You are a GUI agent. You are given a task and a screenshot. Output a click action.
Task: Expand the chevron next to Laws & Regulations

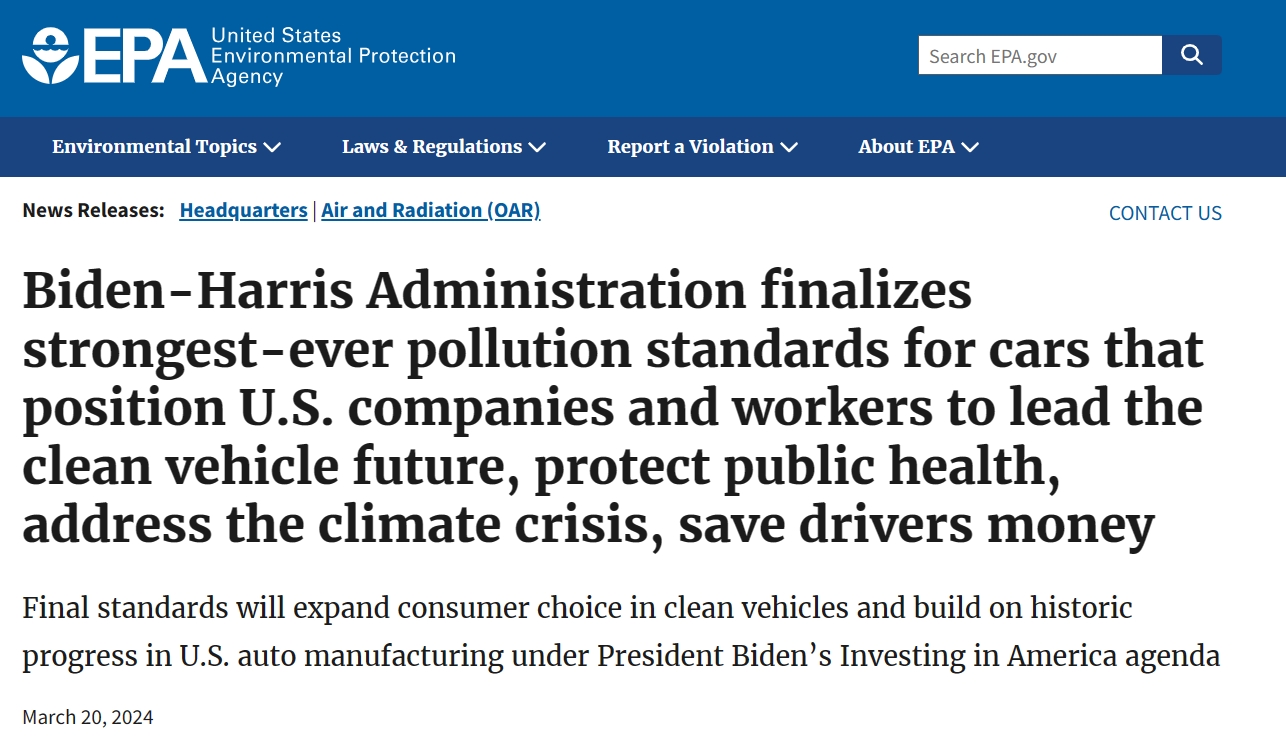point(537,148)
